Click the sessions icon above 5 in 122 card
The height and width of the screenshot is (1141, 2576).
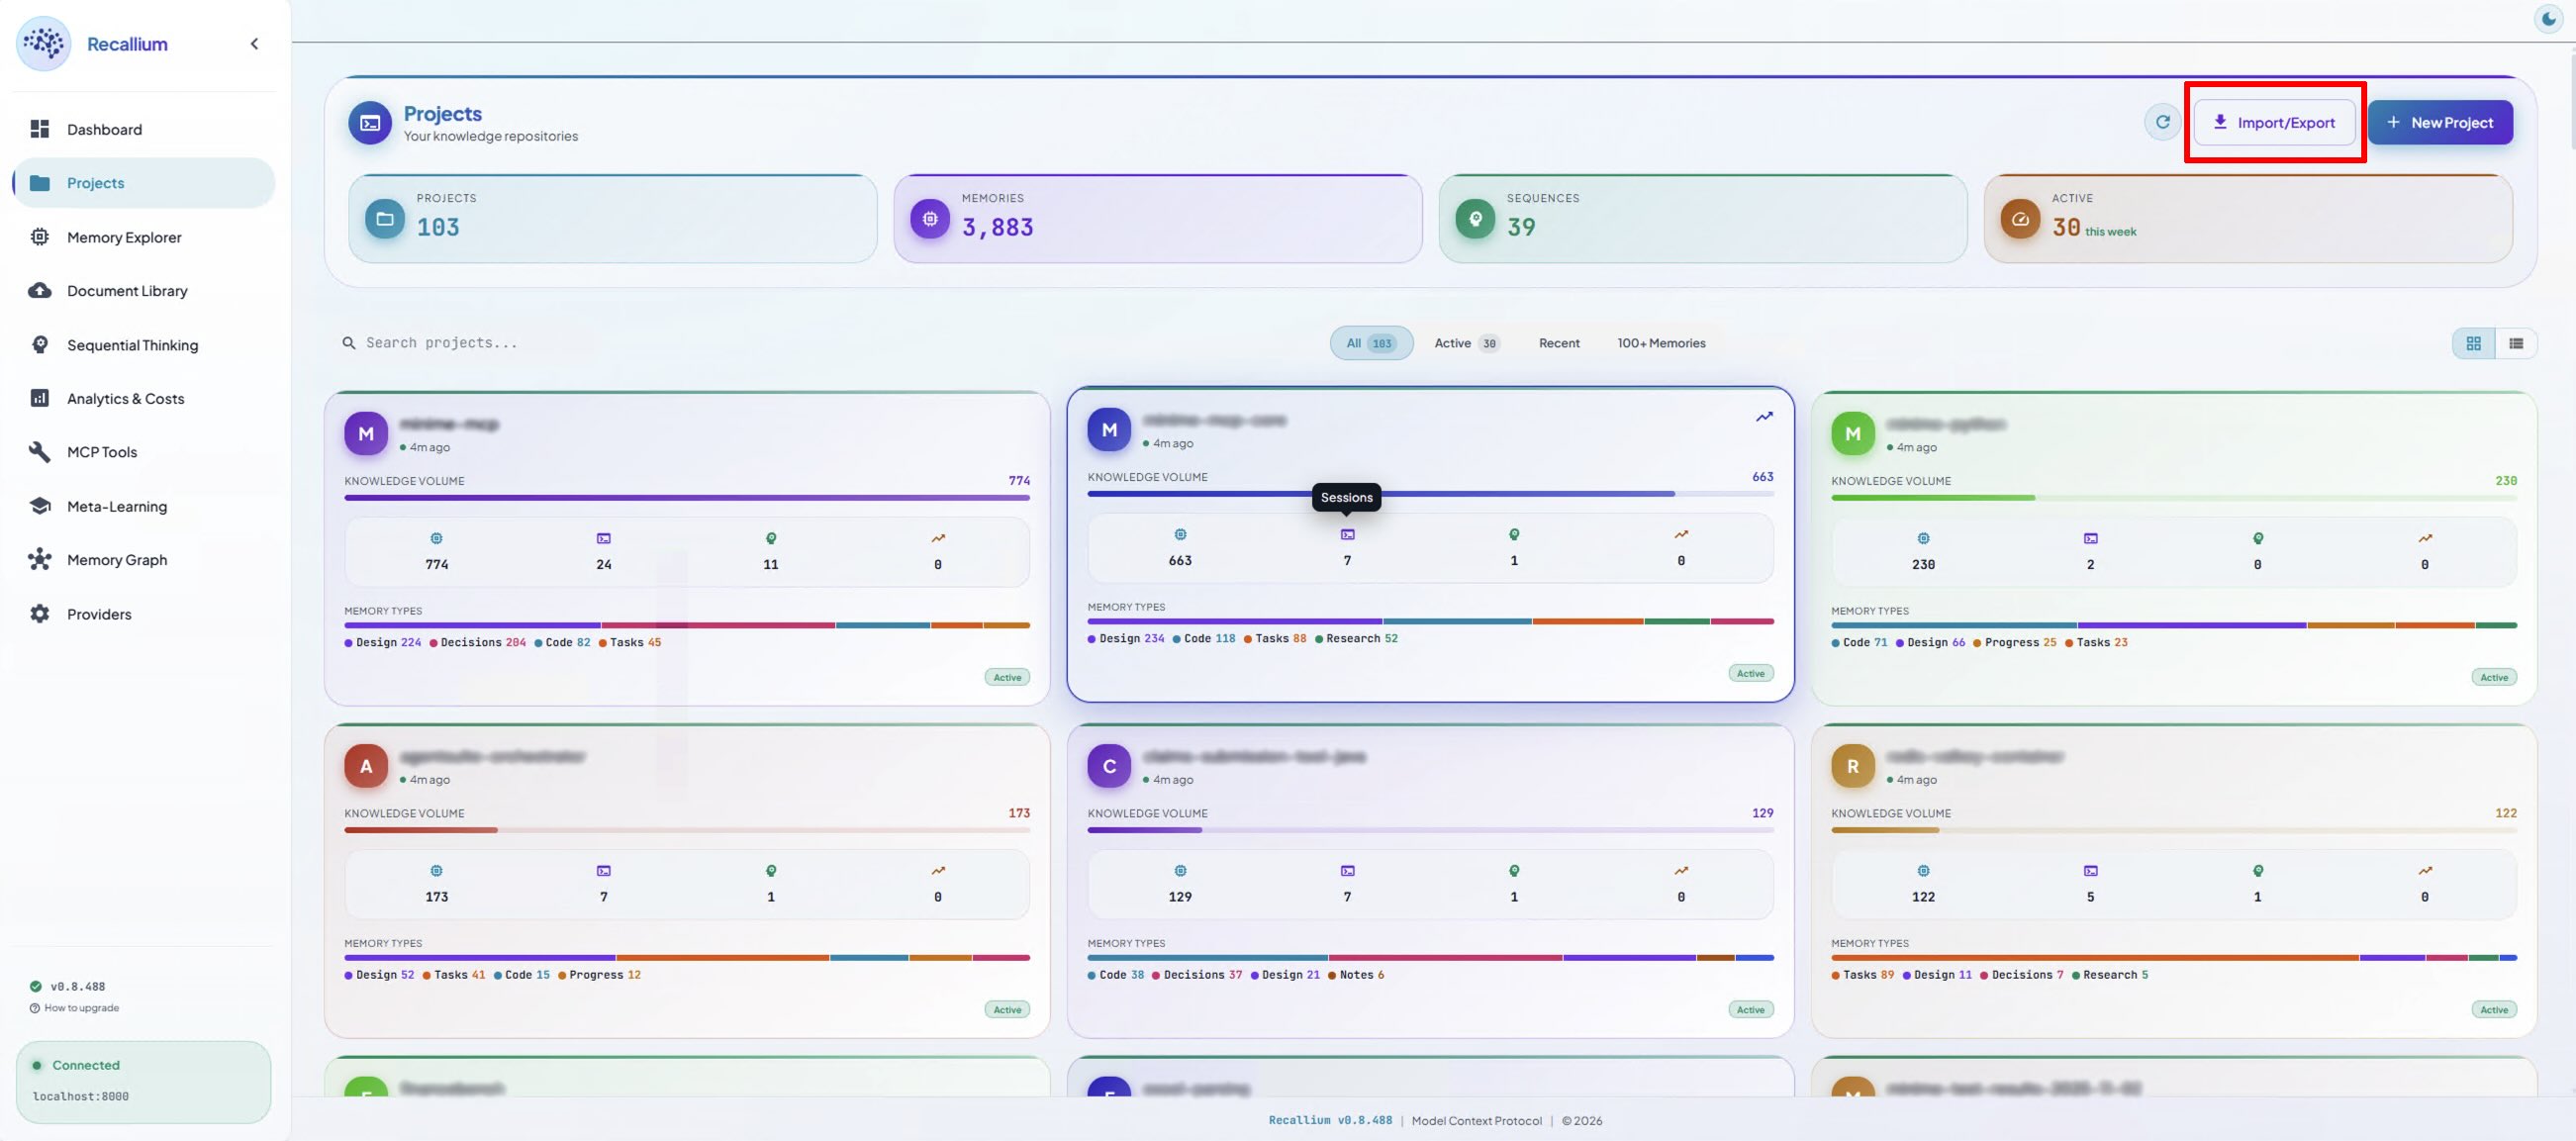[x=2090, y=871]
